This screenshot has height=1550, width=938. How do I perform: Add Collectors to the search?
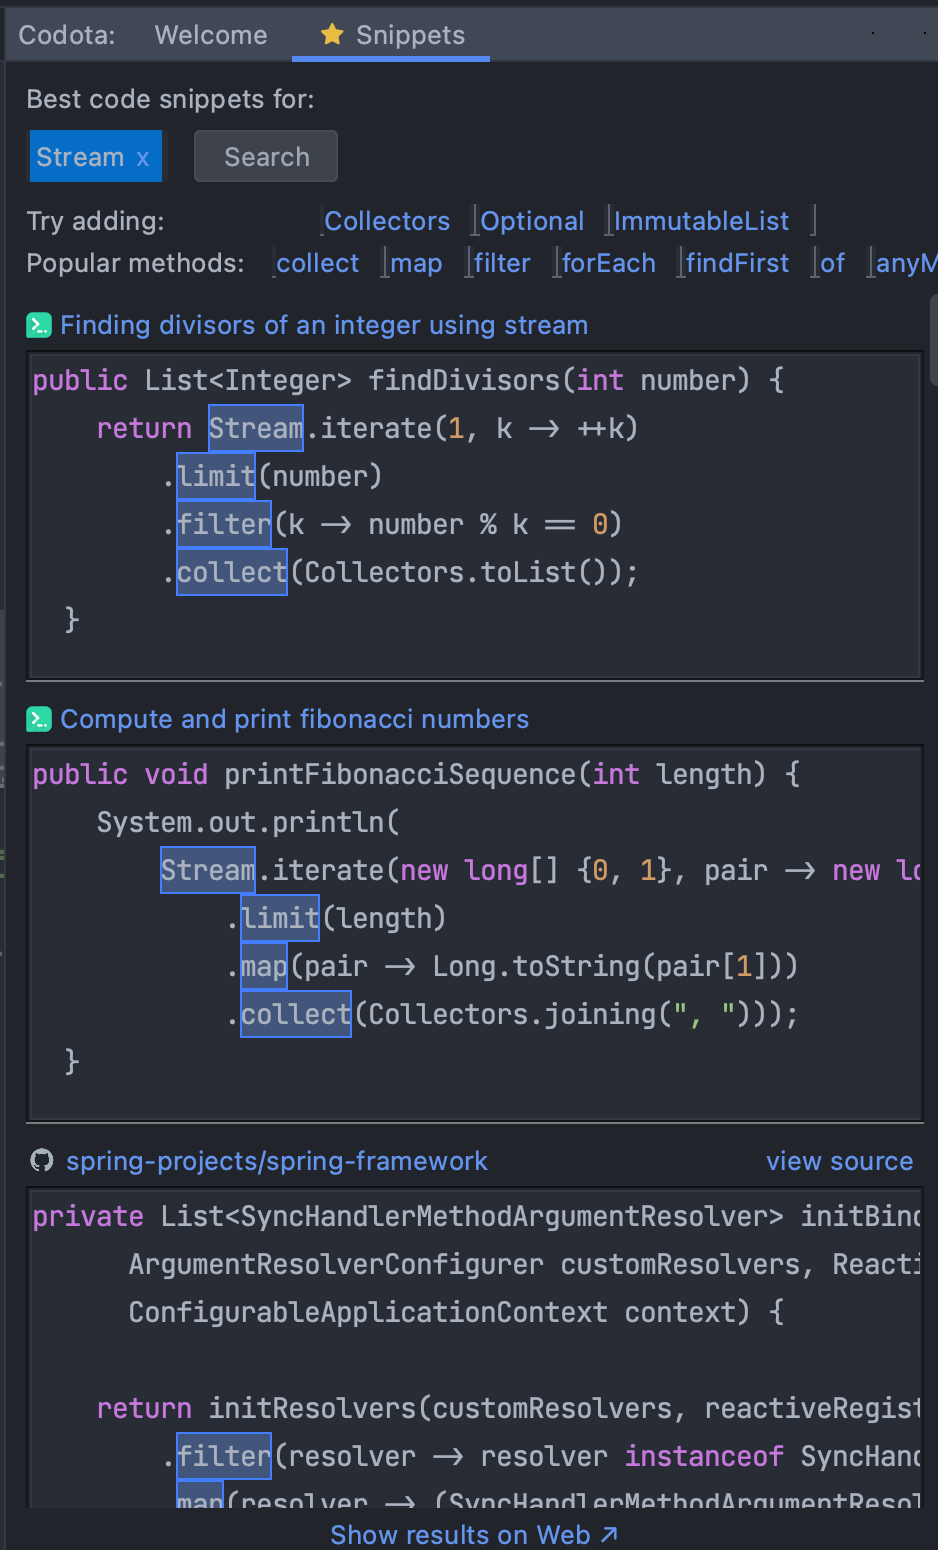coord(387,221)
